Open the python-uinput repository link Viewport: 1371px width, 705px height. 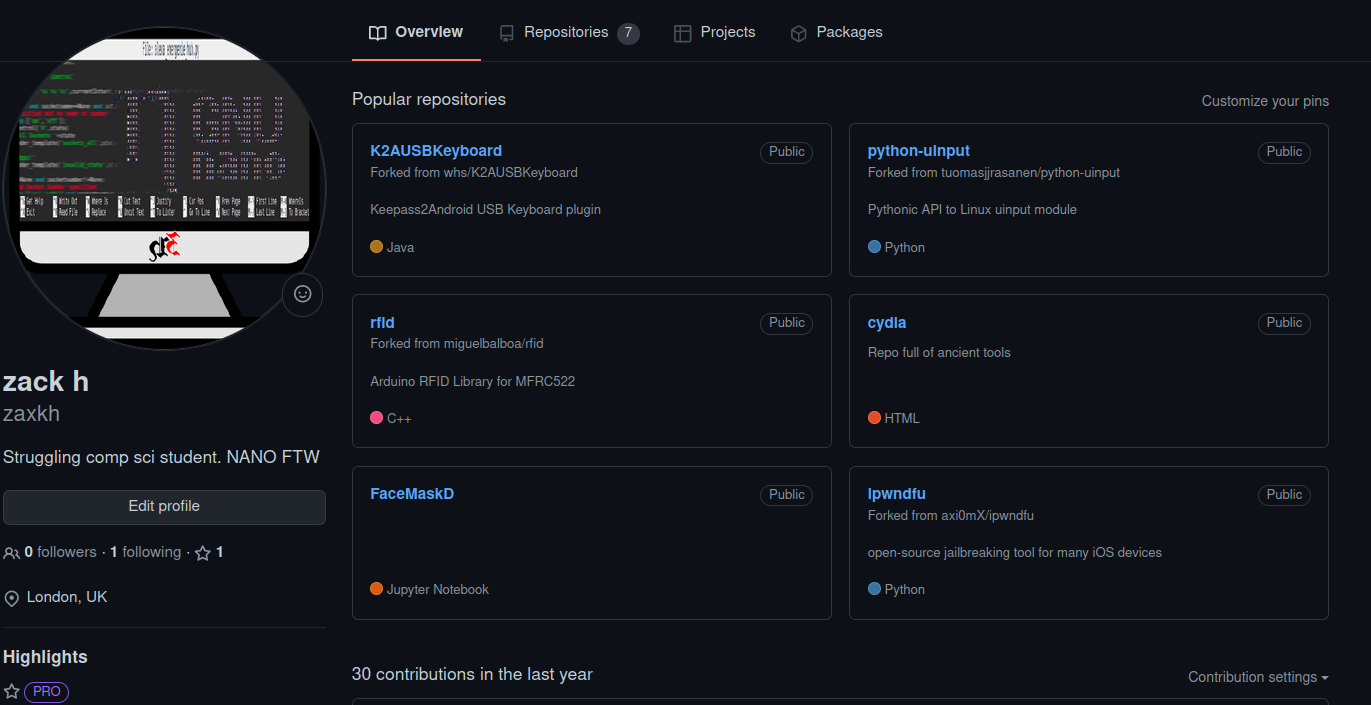(918, 151)
